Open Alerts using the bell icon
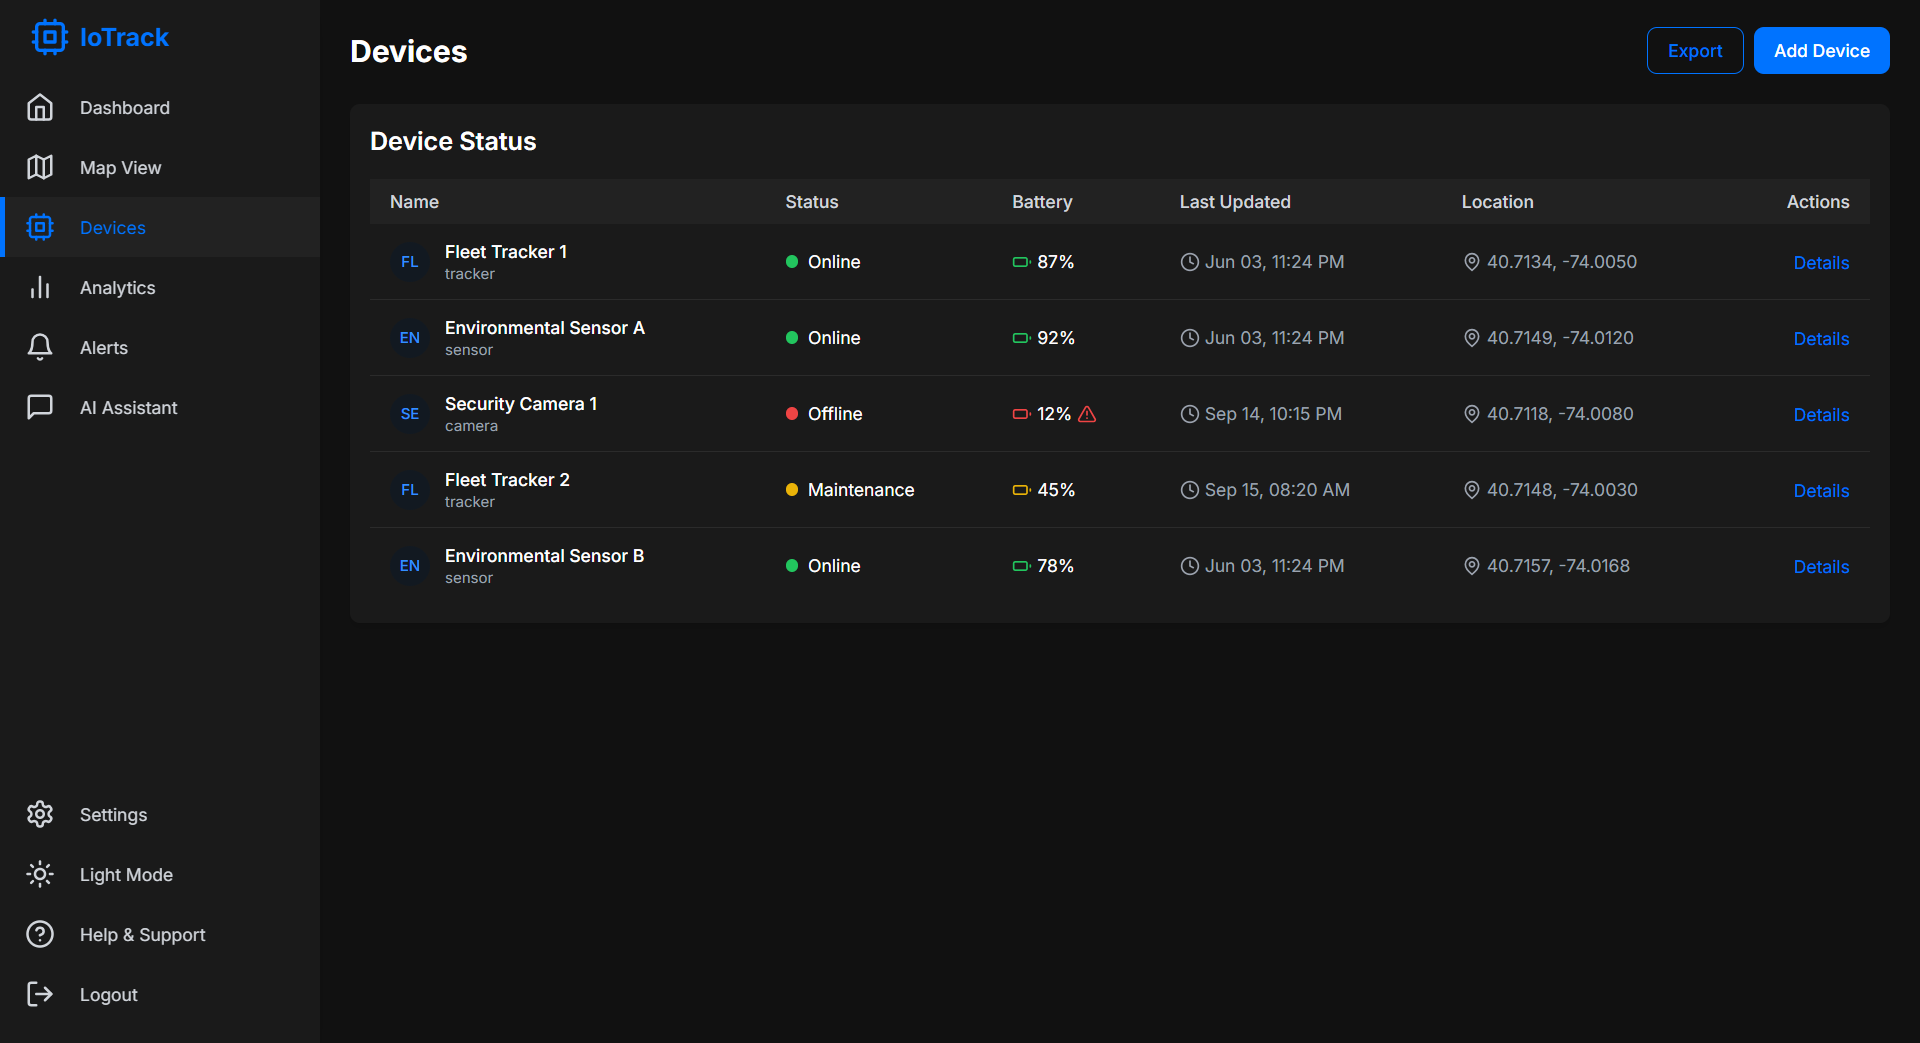 point(40,347)
